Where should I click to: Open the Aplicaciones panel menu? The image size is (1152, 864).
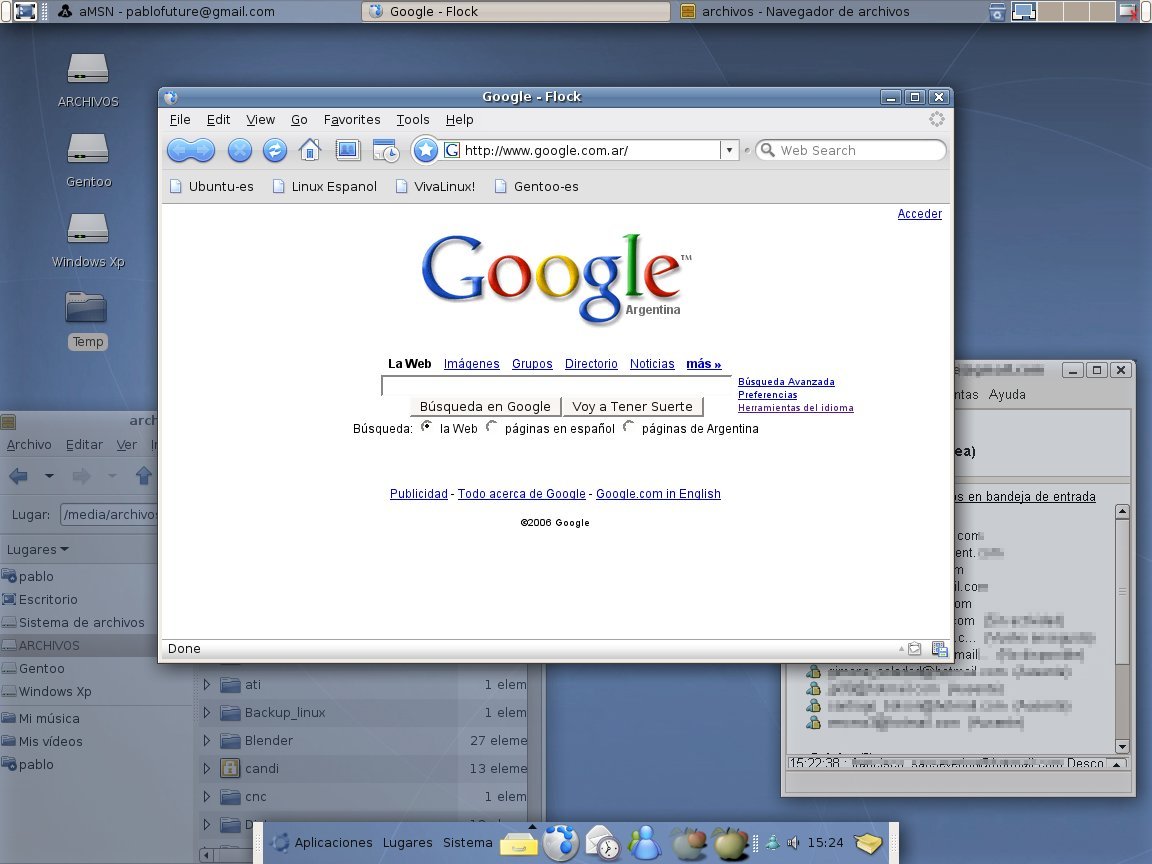coord(333,843)
